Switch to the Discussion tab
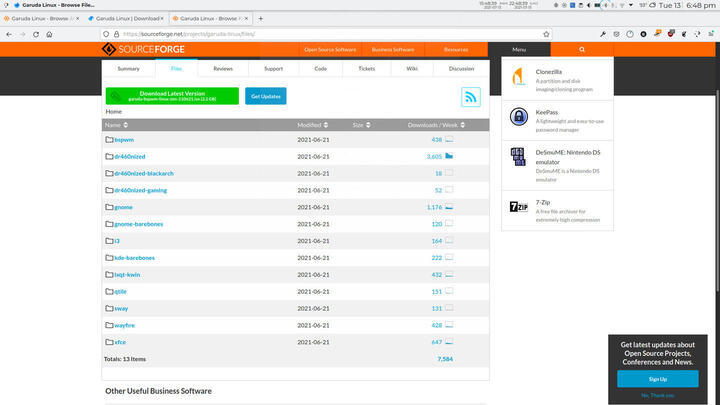The image size is (720, 405). (461, 68)
